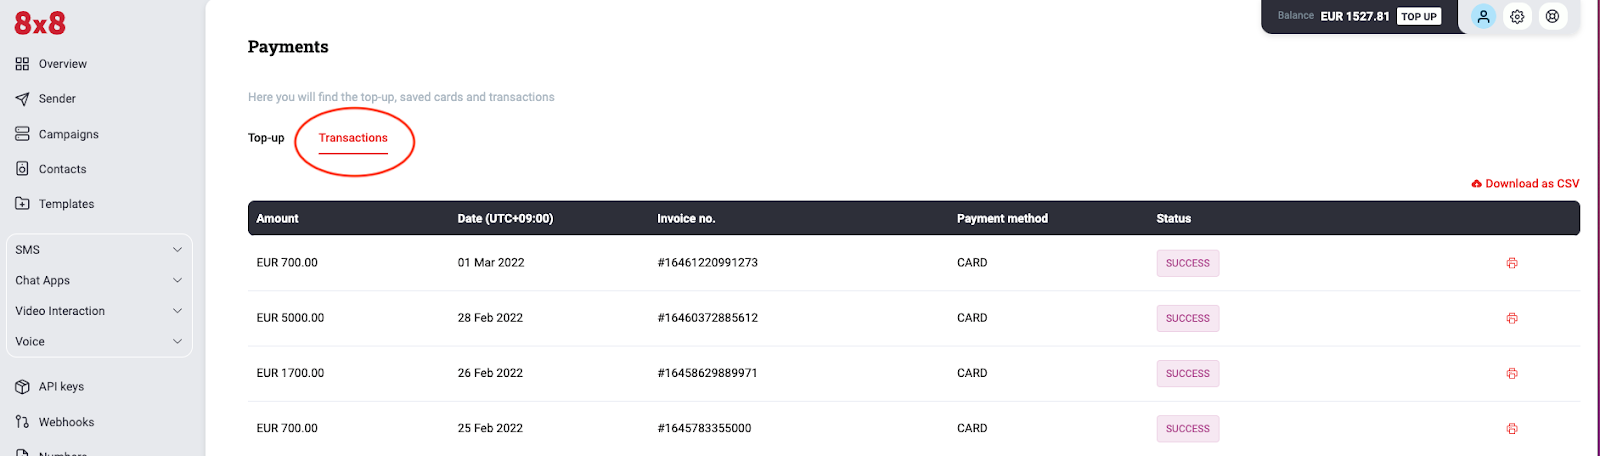Click the user profile icon
This screenshot has width=1600, height=456.
tap(1484, 16)
